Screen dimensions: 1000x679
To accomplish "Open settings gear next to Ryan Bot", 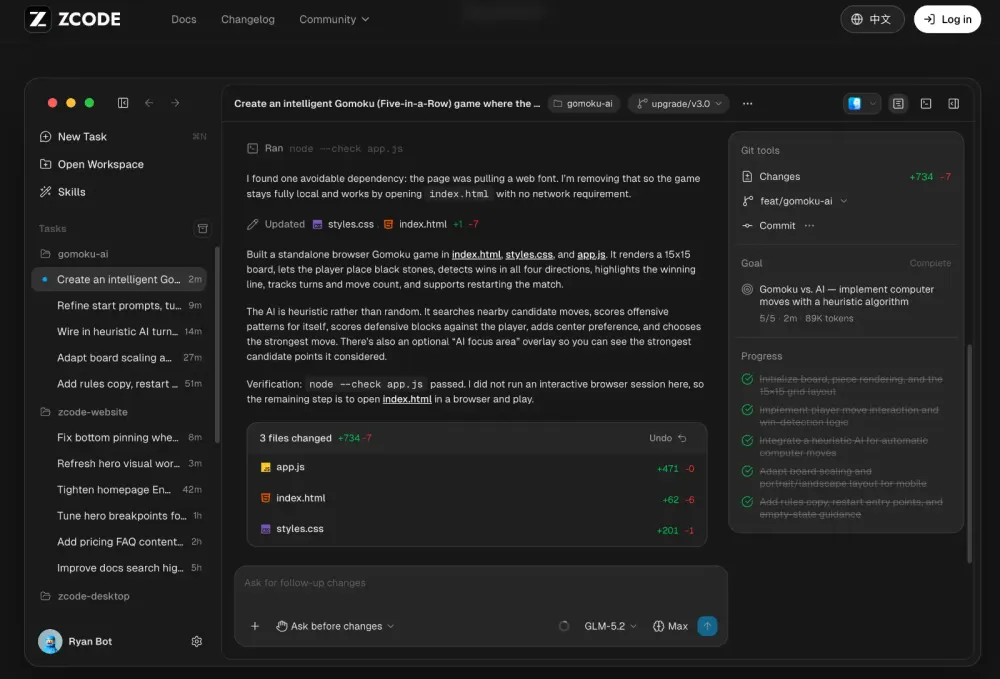I will pyautogui.click(x=196, y=641).
